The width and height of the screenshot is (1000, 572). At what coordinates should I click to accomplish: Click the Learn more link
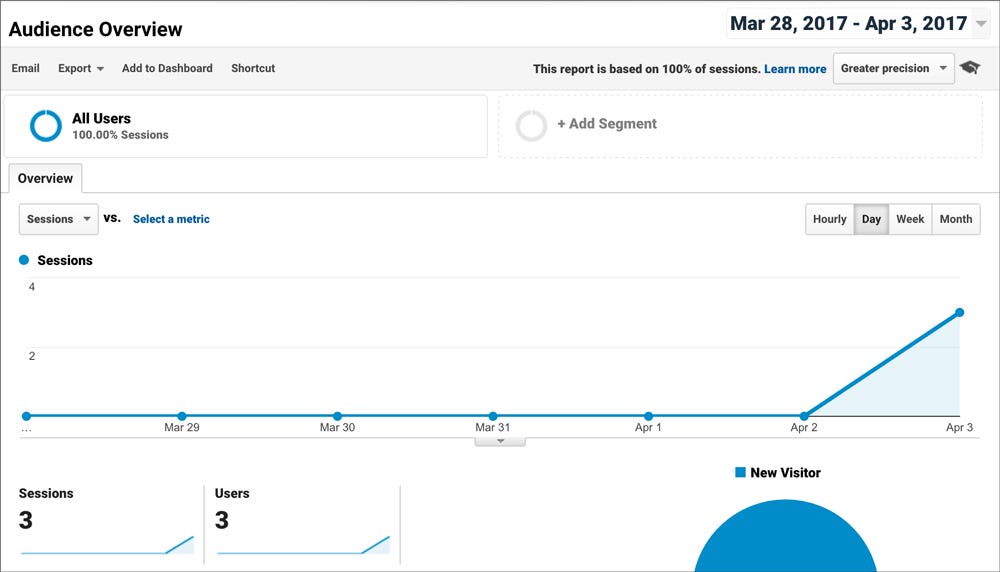(795, 69)
